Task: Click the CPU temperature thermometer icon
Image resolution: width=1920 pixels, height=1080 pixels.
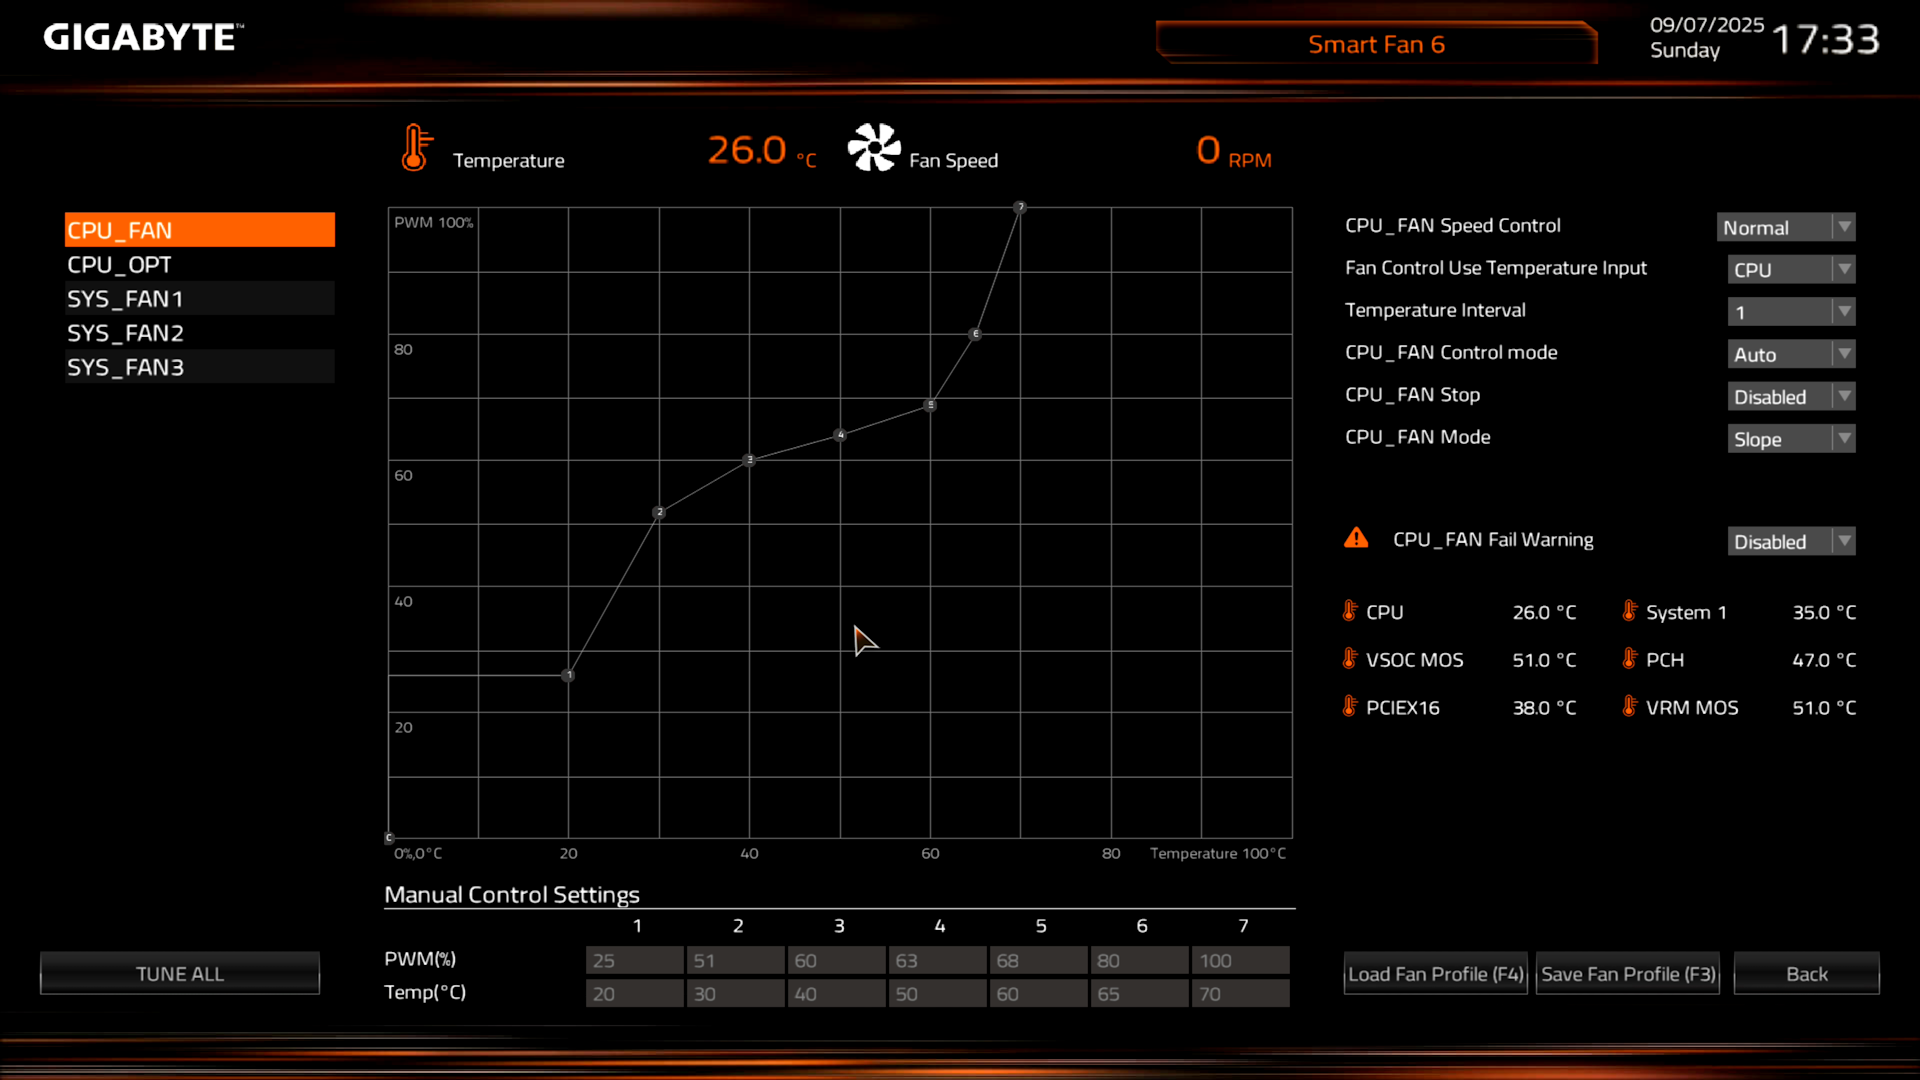Action: click(1350, 611)
